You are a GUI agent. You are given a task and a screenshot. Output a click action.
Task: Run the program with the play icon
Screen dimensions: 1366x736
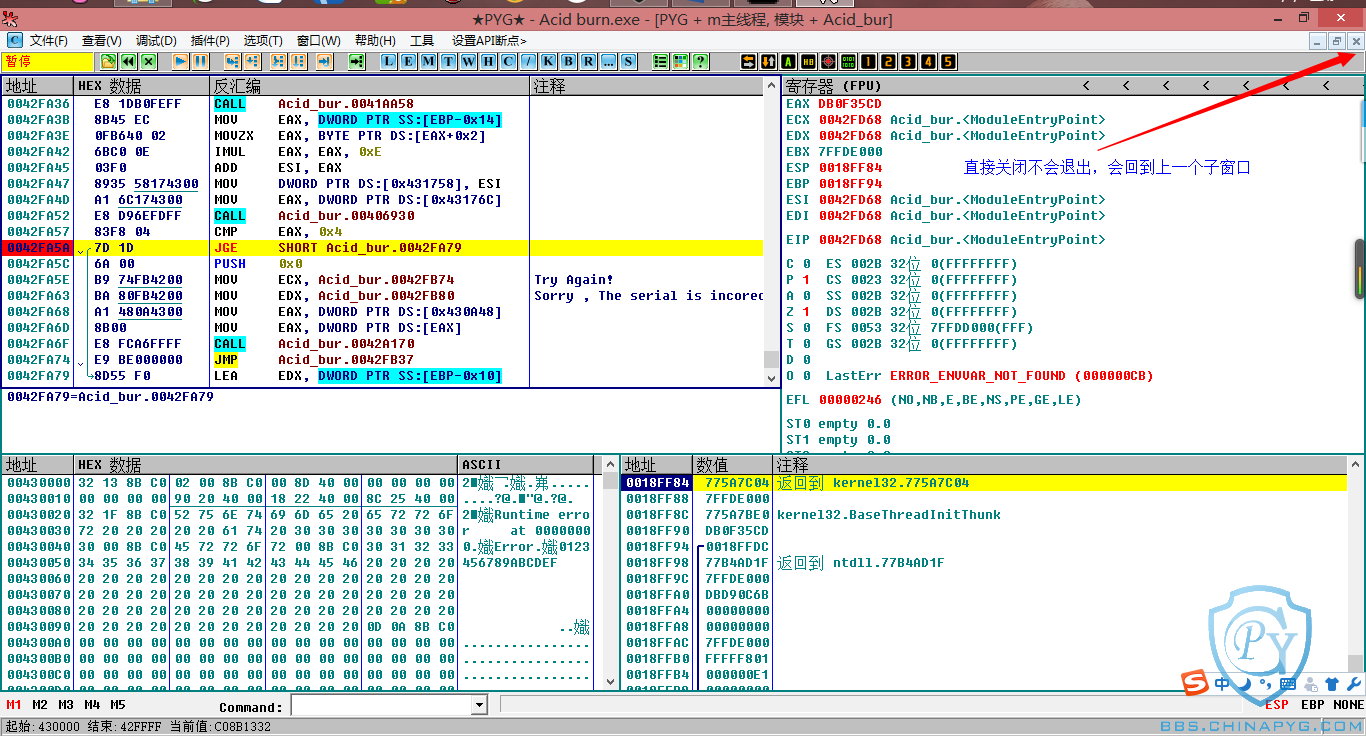tap(180, 61)
